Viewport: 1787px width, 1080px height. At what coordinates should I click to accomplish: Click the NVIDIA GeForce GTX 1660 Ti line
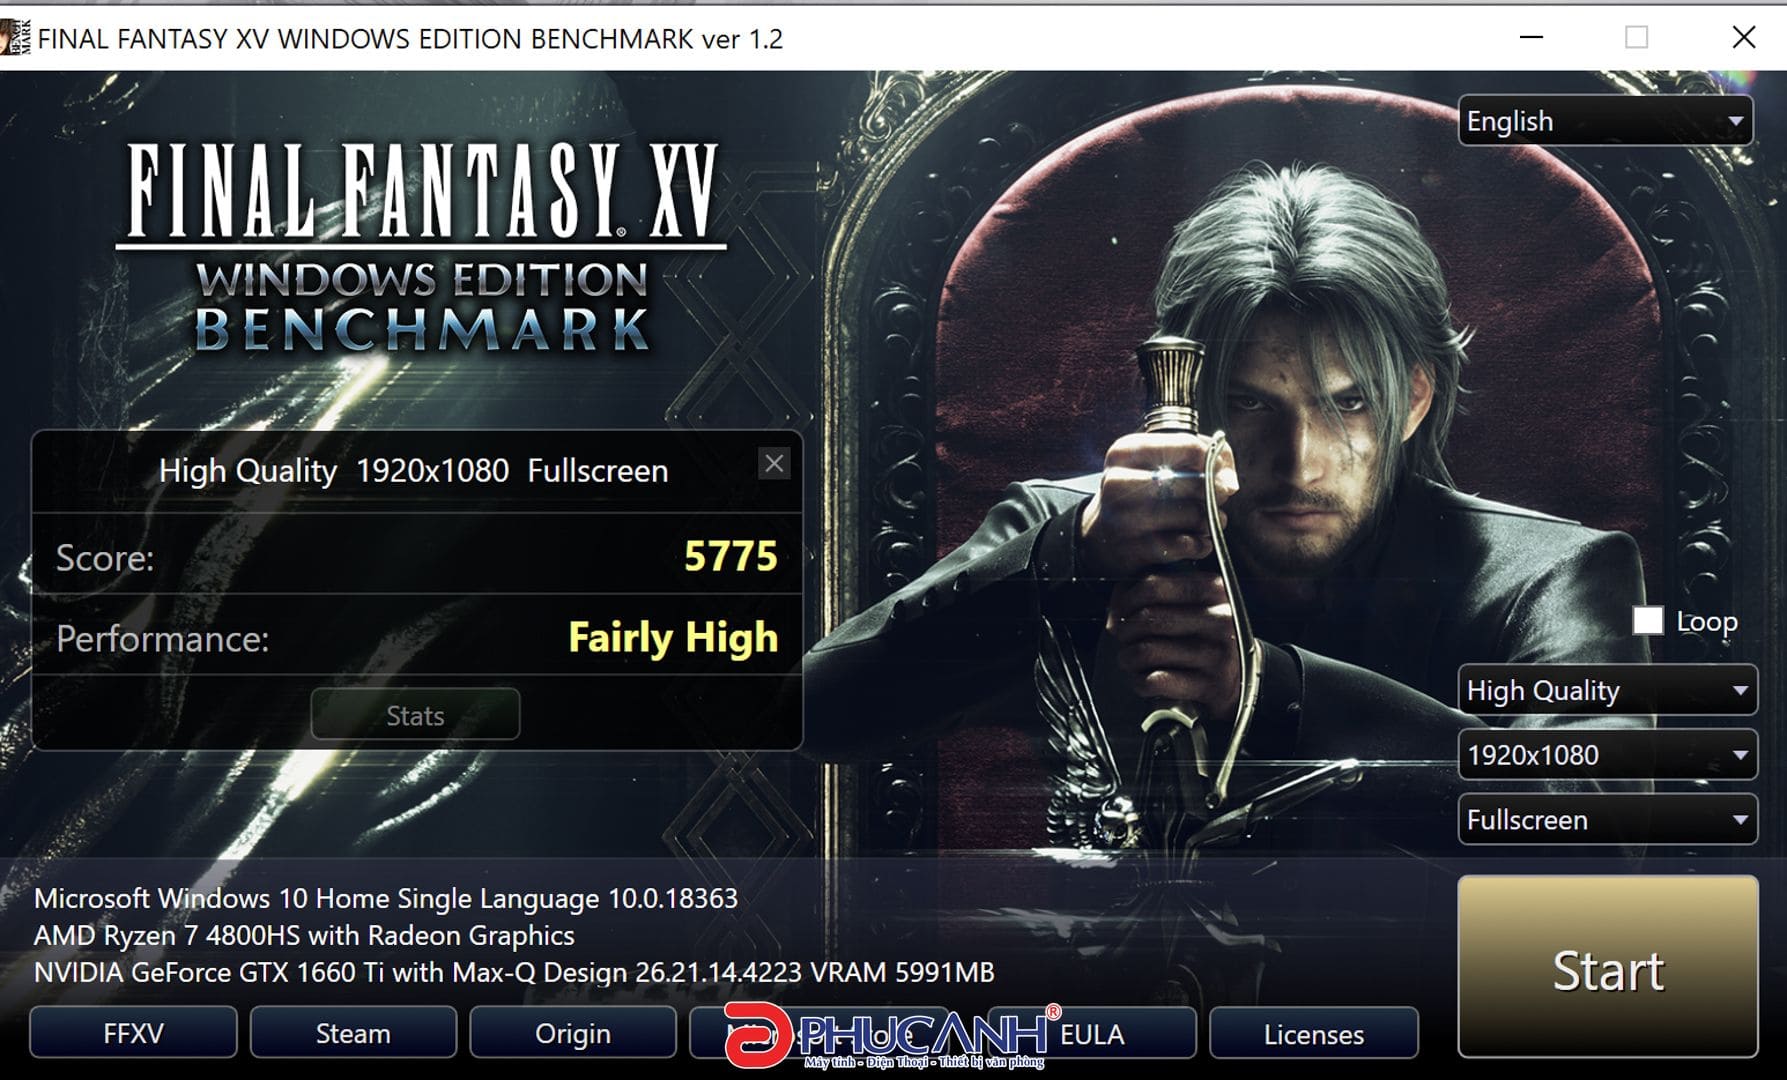click(514, 972)
